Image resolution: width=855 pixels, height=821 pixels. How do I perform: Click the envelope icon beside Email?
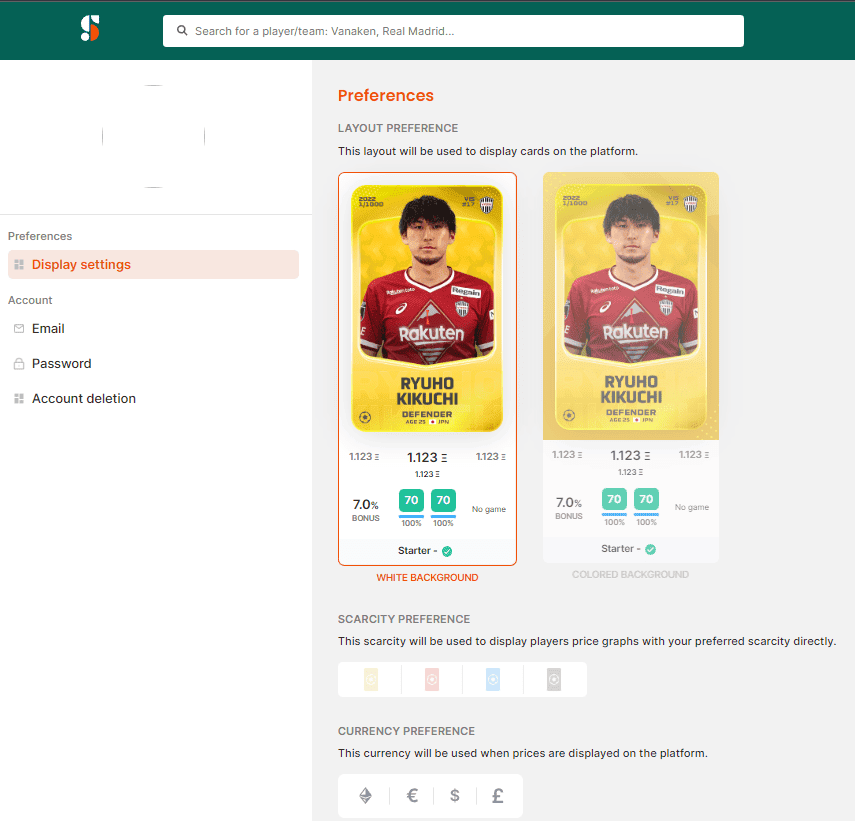pos(20,328)
